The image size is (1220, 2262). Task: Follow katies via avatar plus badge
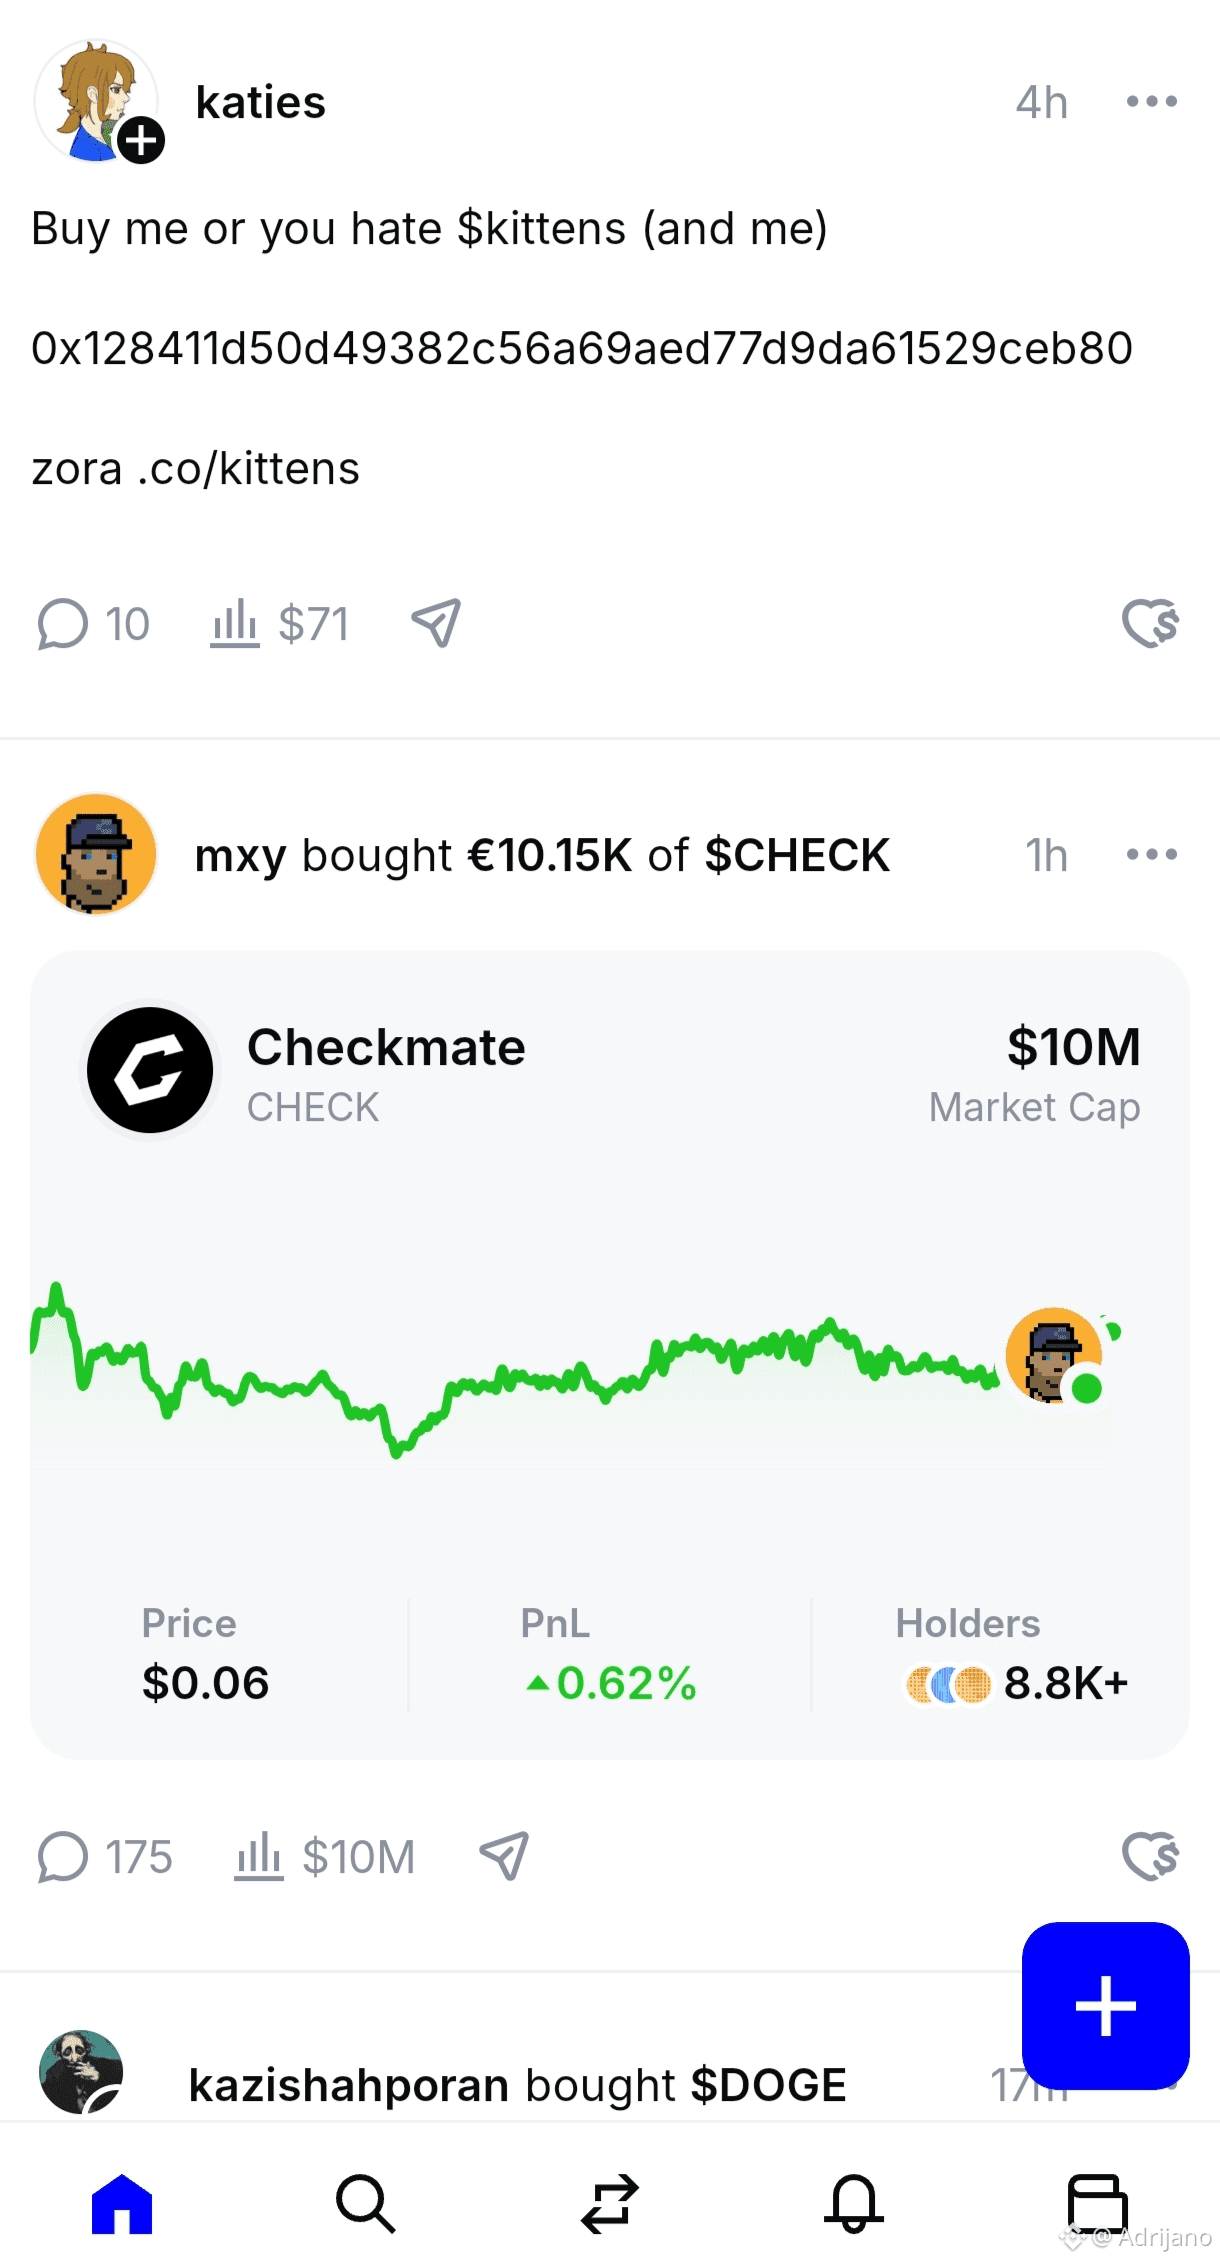(x=141, y=140)
